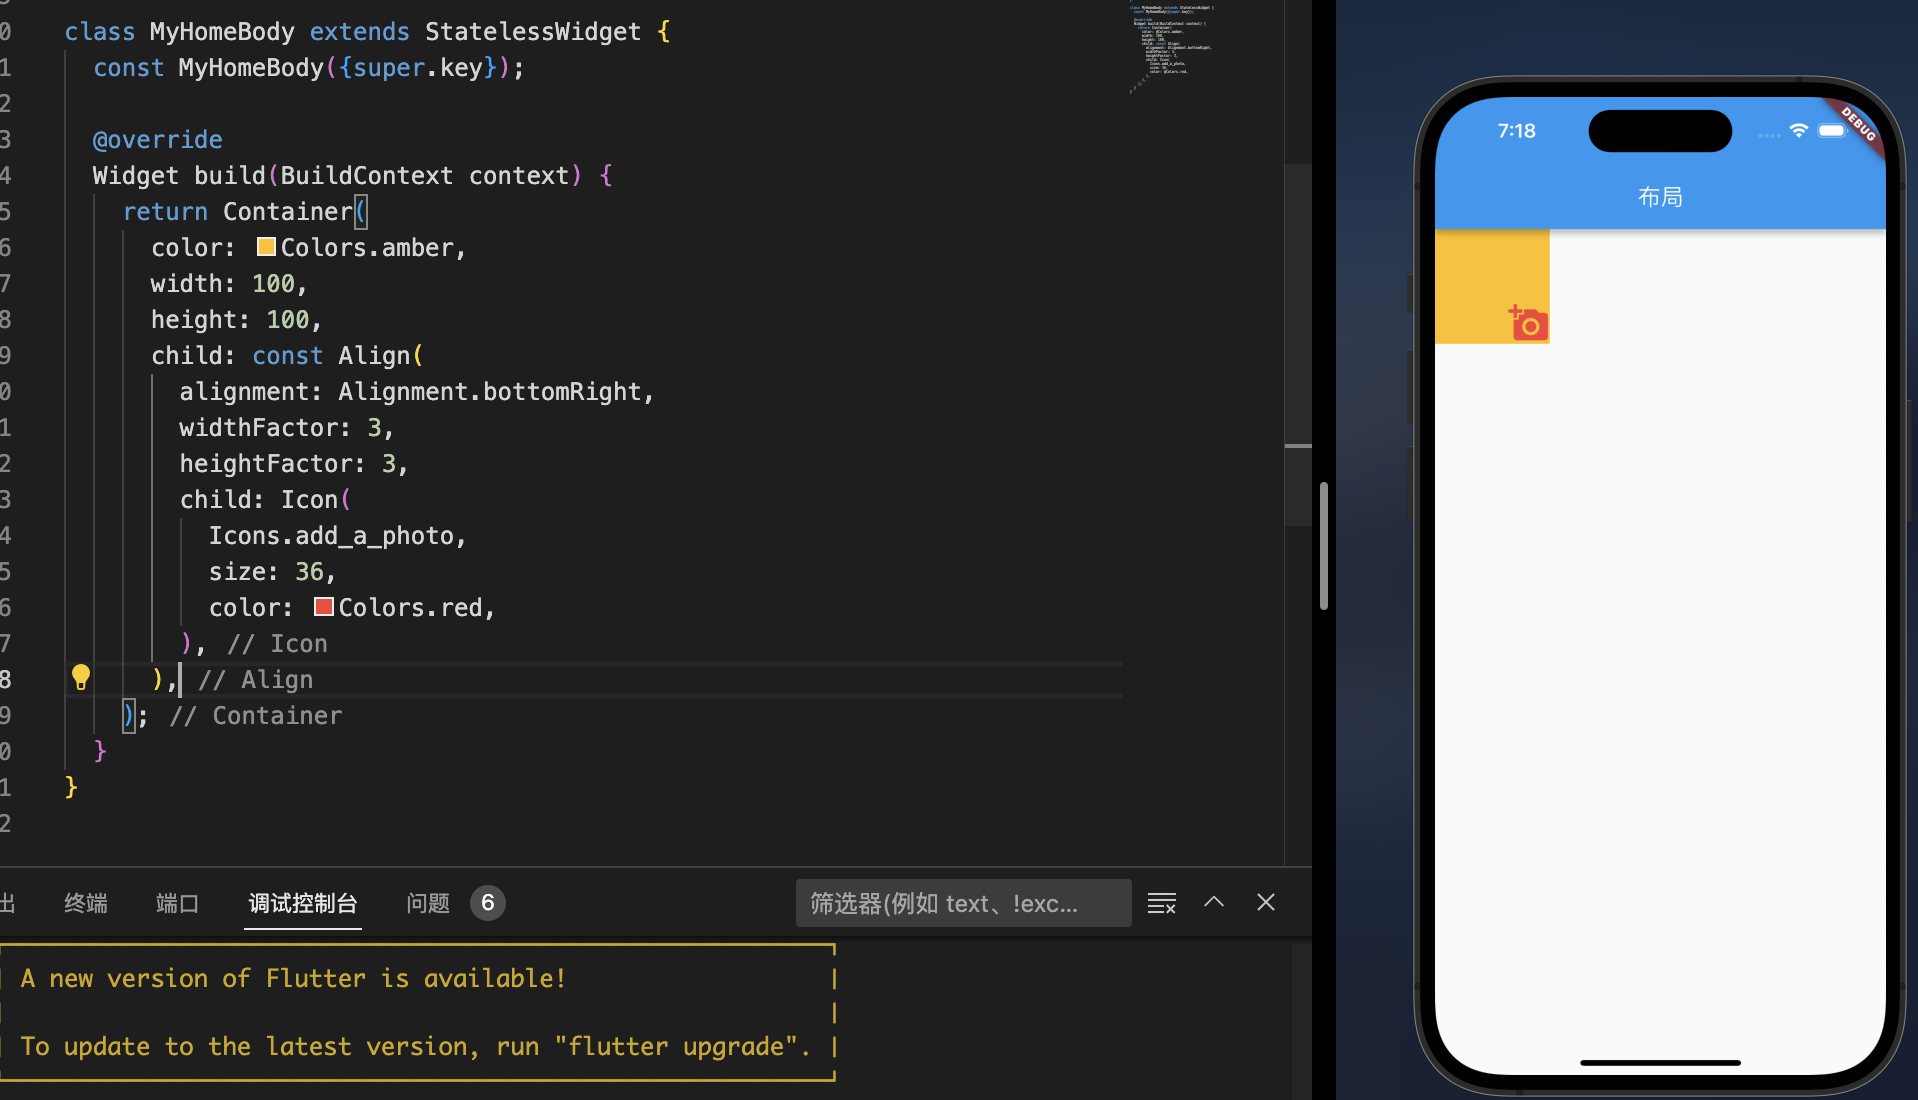The width and height of the screenshot is (1918, 1100).
Task: Click Colors.red text in code
Action: pyautogui.click(x=410, y=607)
